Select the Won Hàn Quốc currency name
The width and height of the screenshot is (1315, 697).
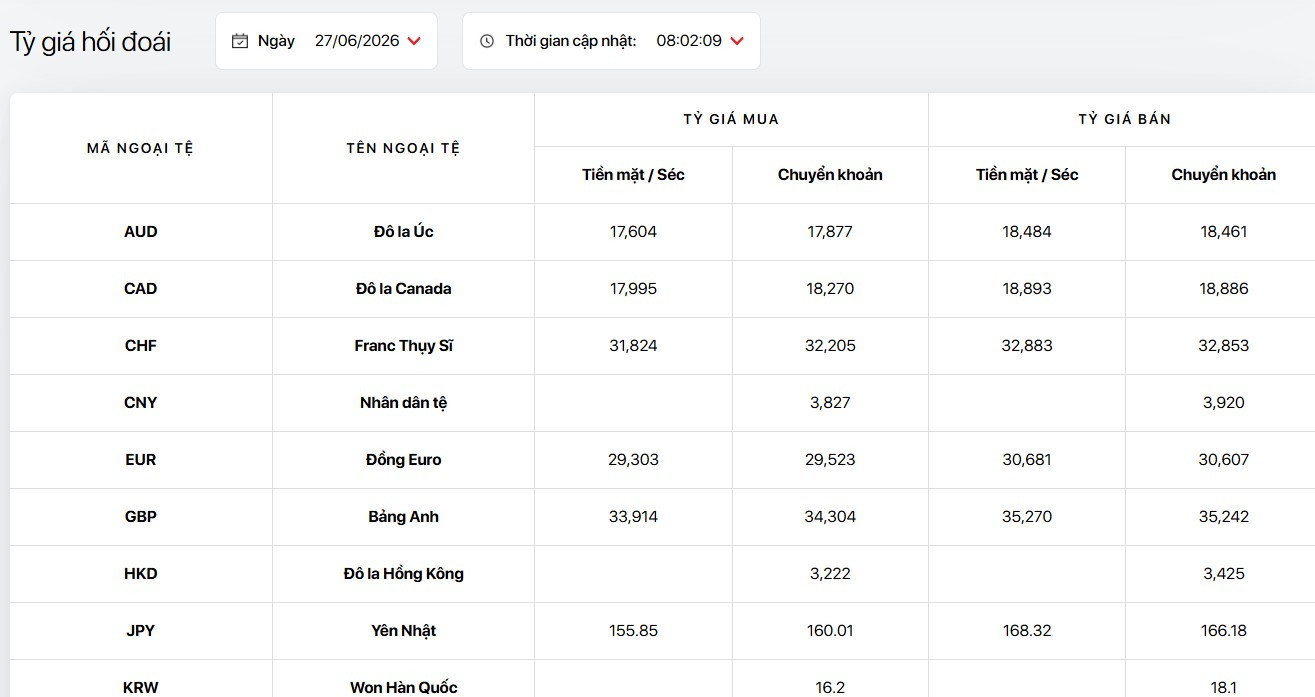(403, 687)
